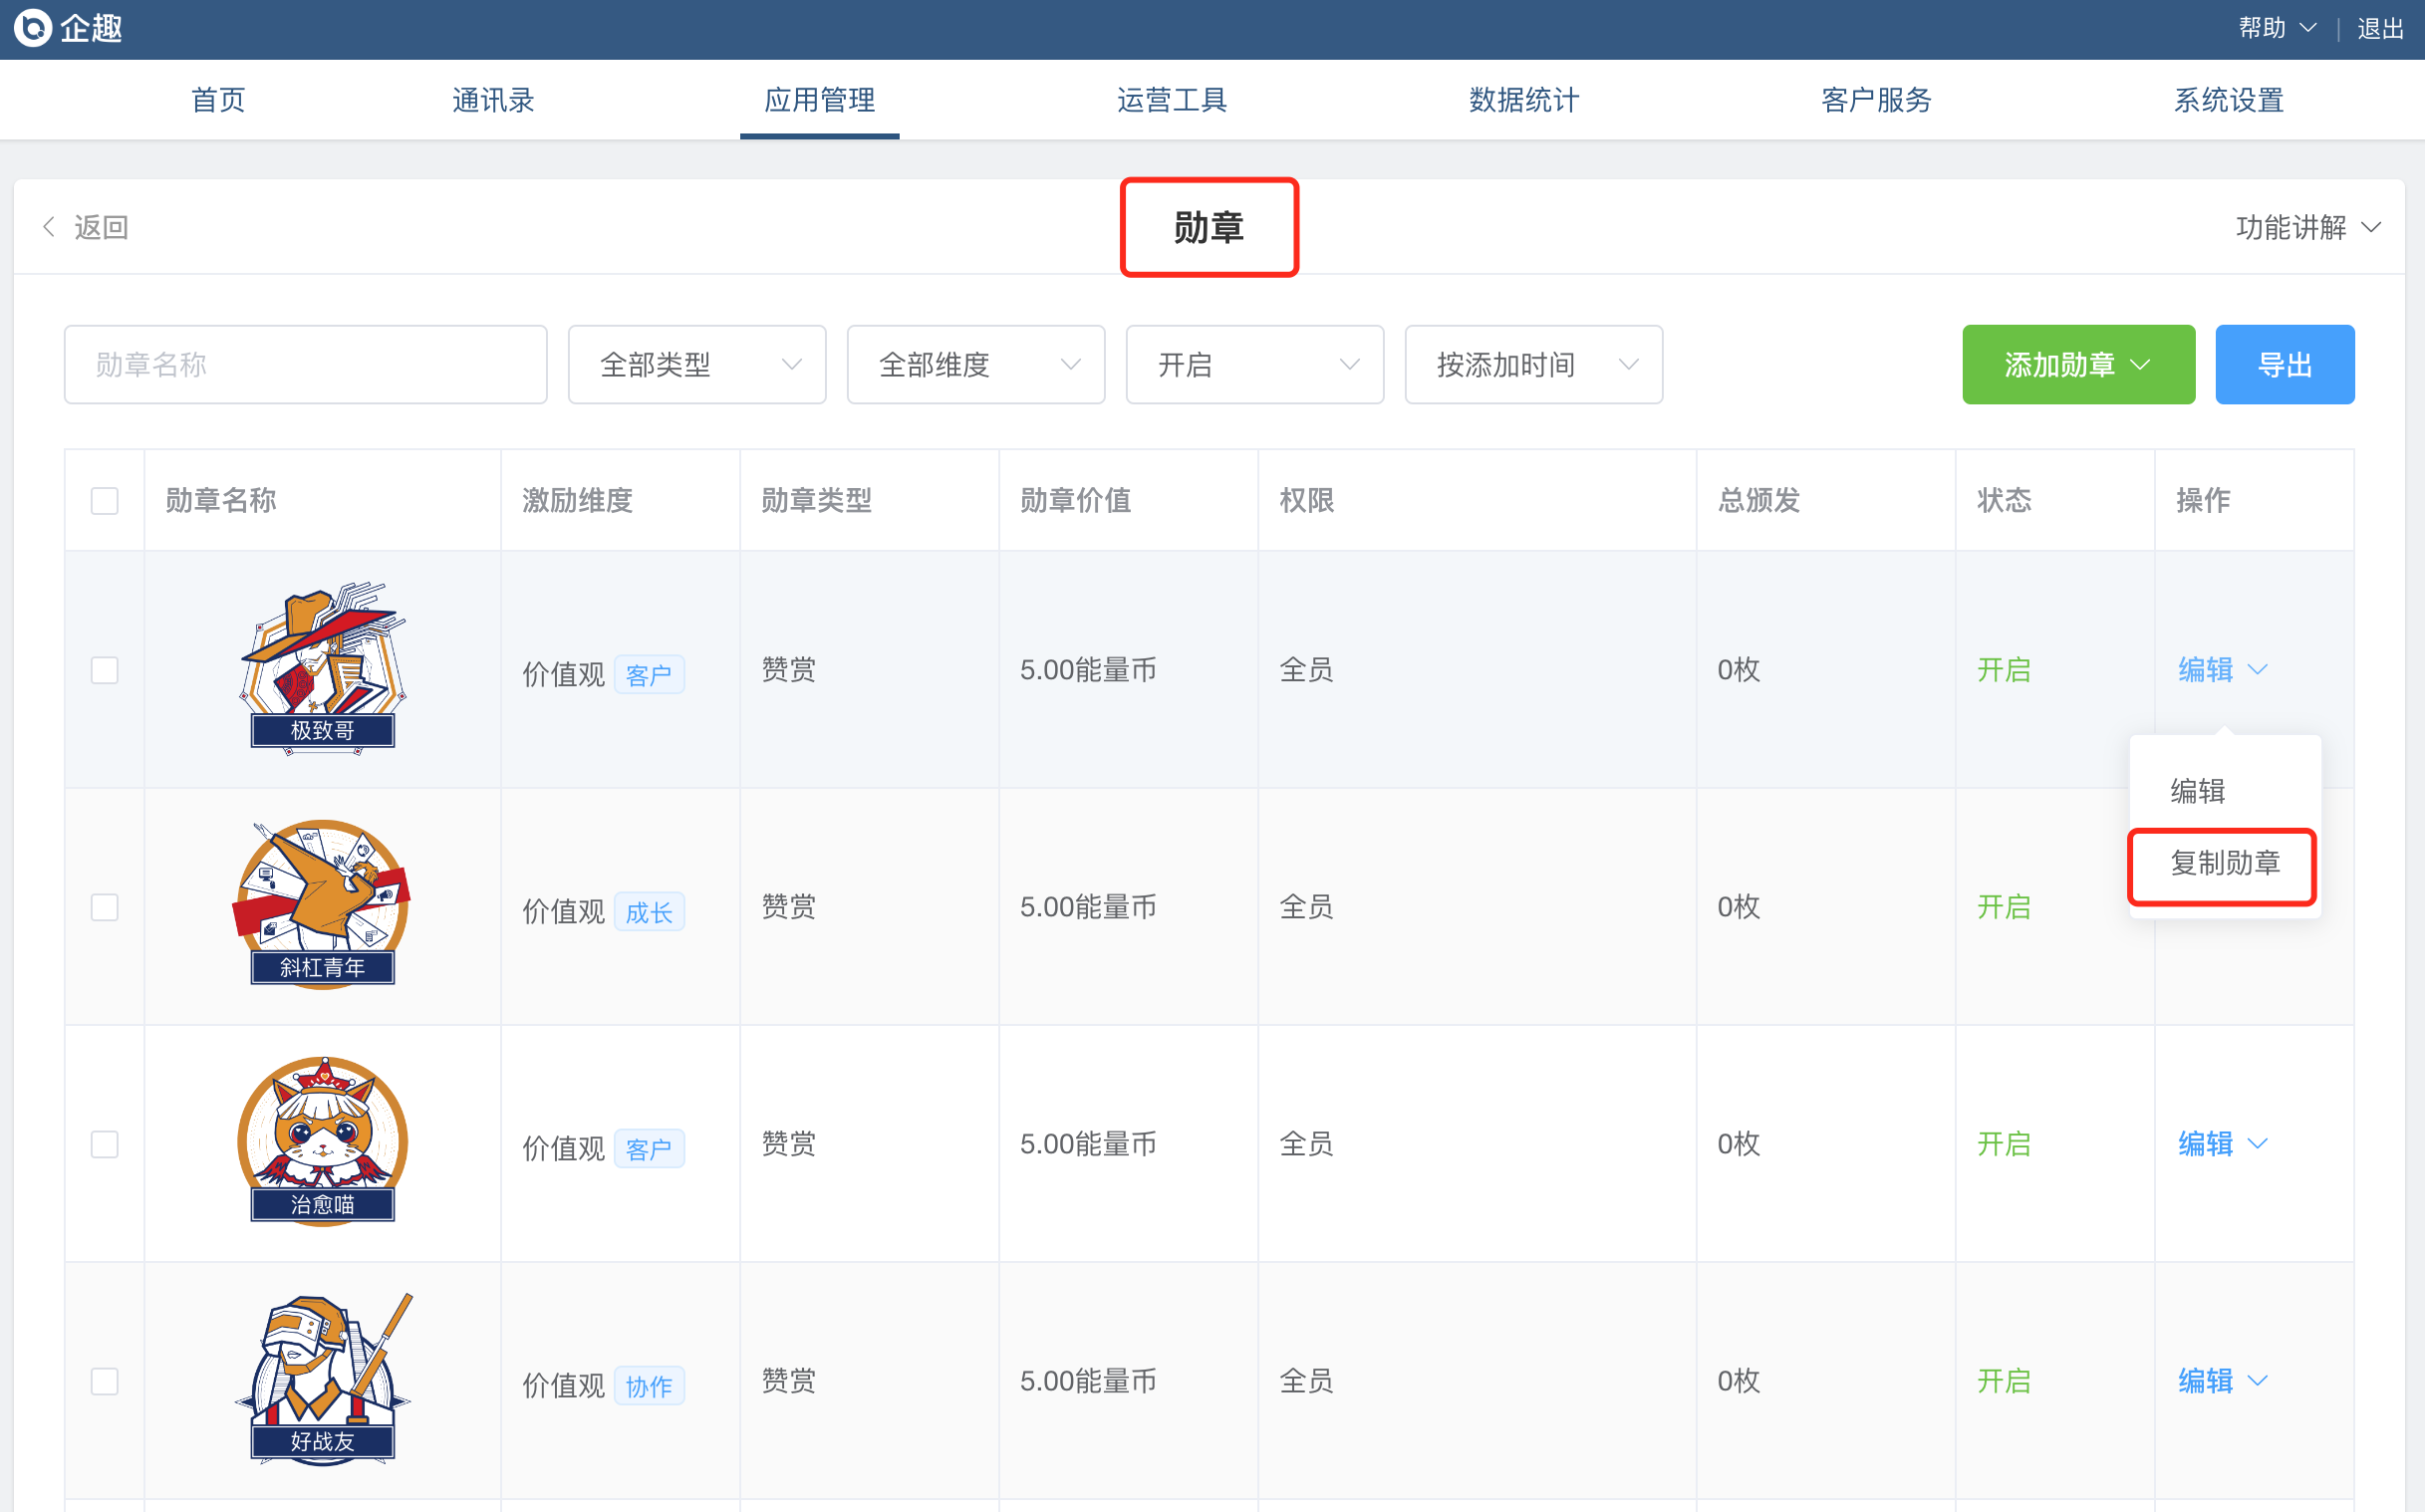Screen dimensions: 2425x1512
Task: Click the 客户 tag in 极致哥 row
Action: pyautogui.click(x=648, y=675)
